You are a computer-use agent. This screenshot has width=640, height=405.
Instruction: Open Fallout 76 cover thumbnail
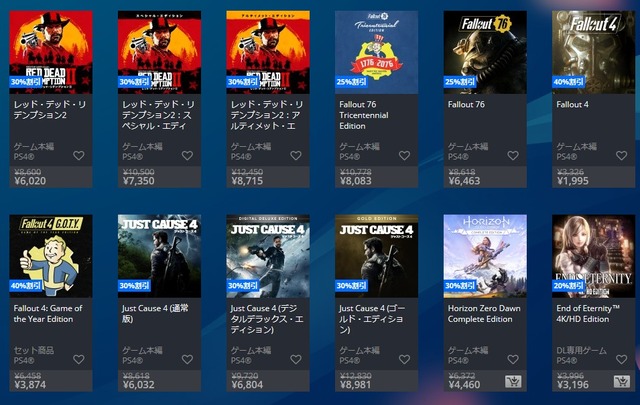[x=485, y=52]
